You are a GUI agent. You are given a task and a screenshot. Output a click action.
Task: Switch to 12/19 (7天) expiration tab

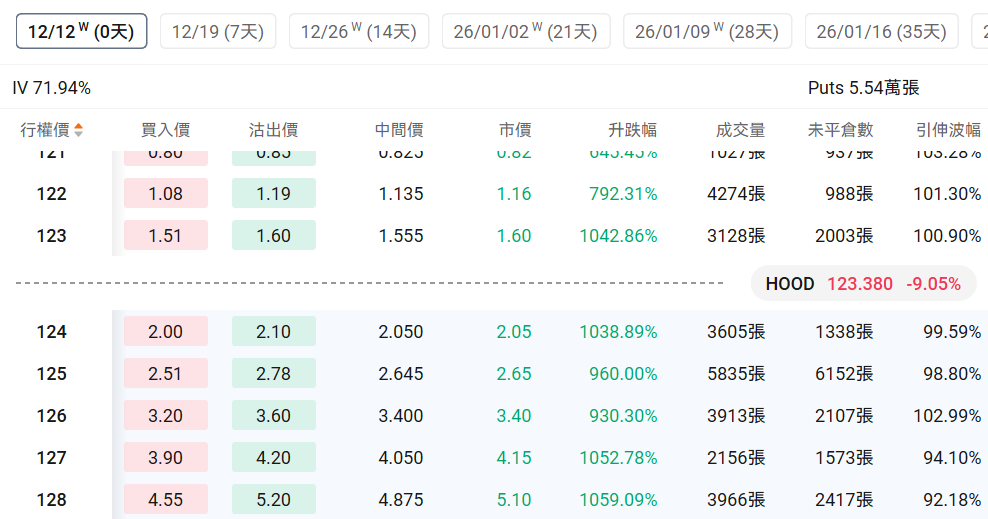click(x=218, y=31)
